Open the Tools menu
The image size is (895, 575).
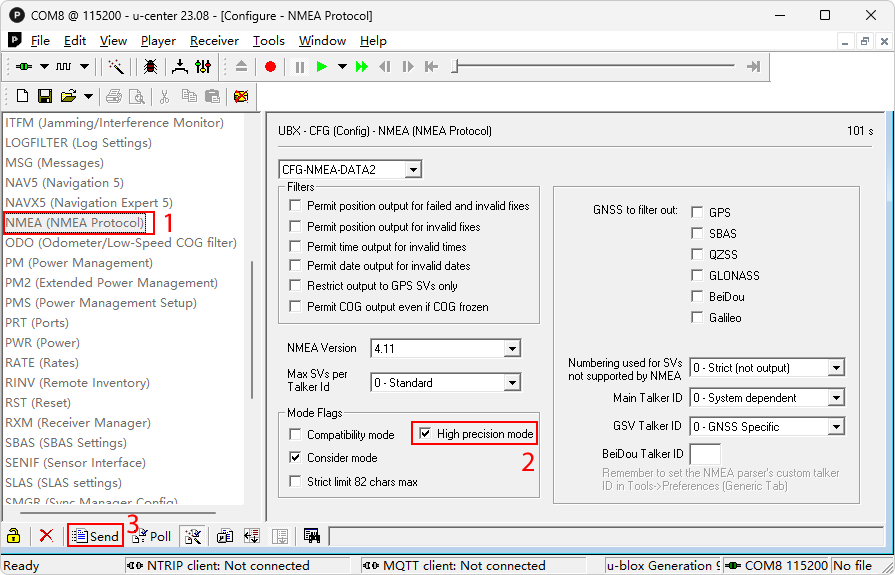pyautogui.click(x=268, y=41)
